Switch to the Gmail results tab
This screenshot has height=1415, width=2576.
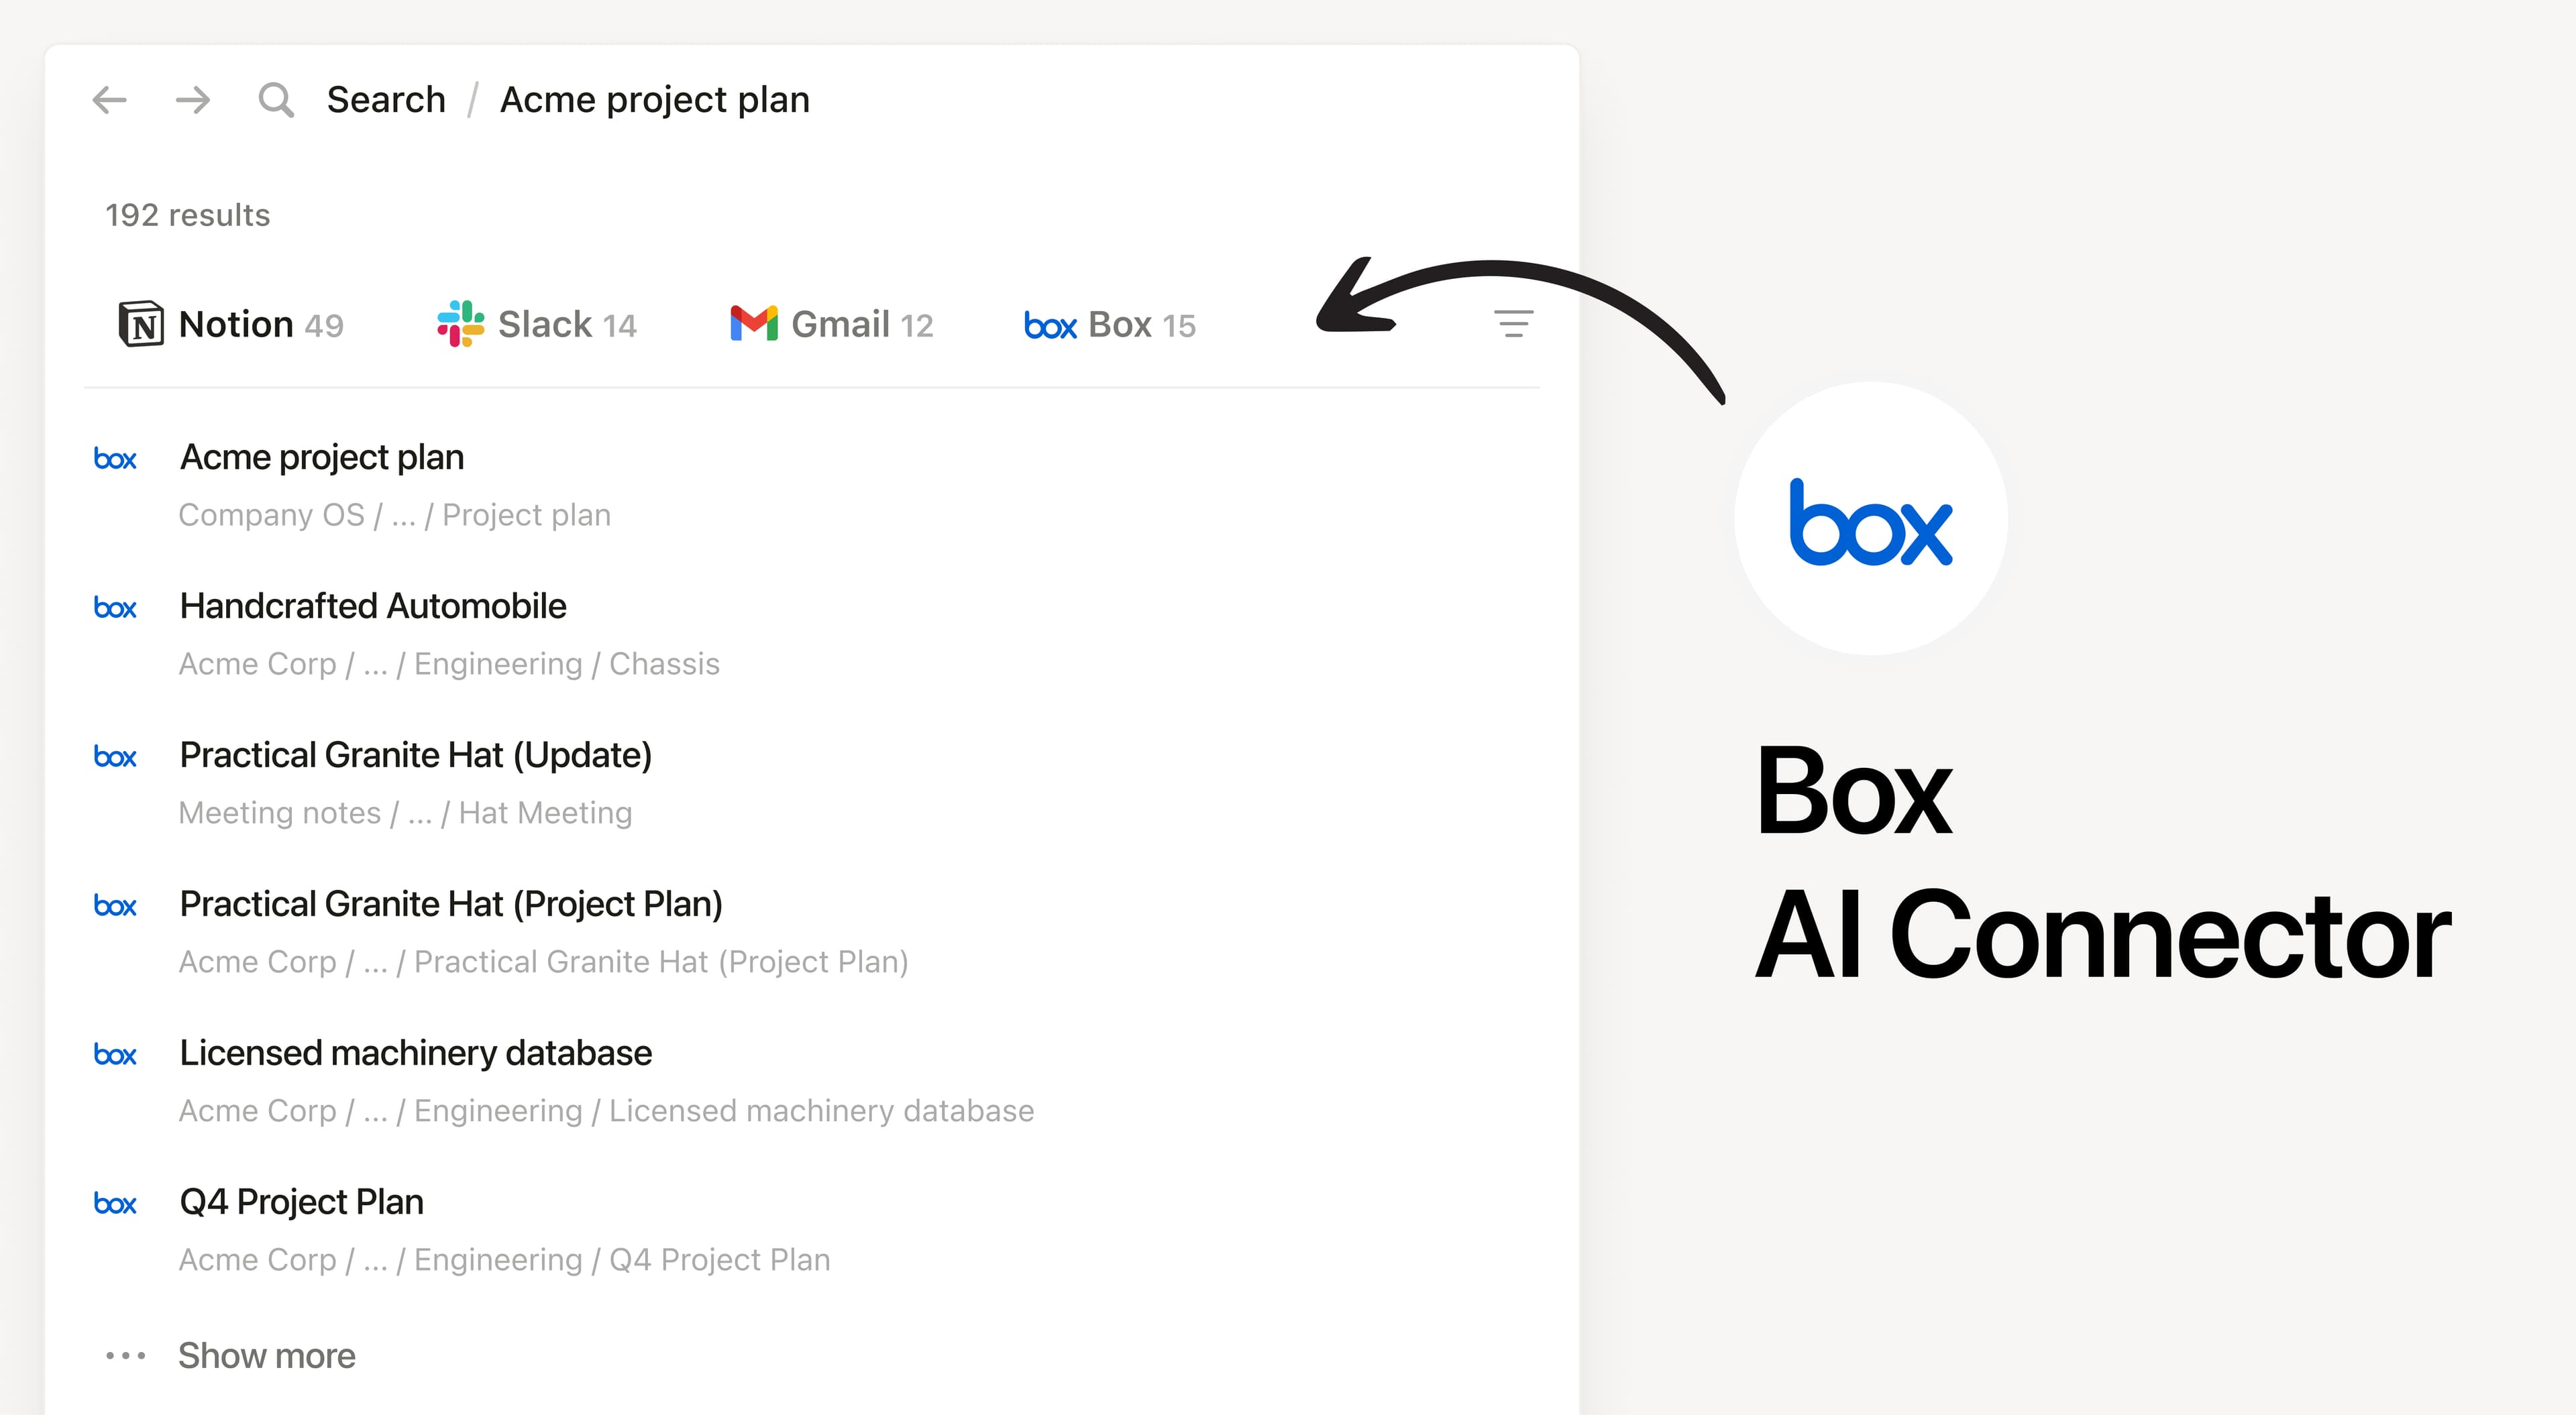(x=832, y=325)
